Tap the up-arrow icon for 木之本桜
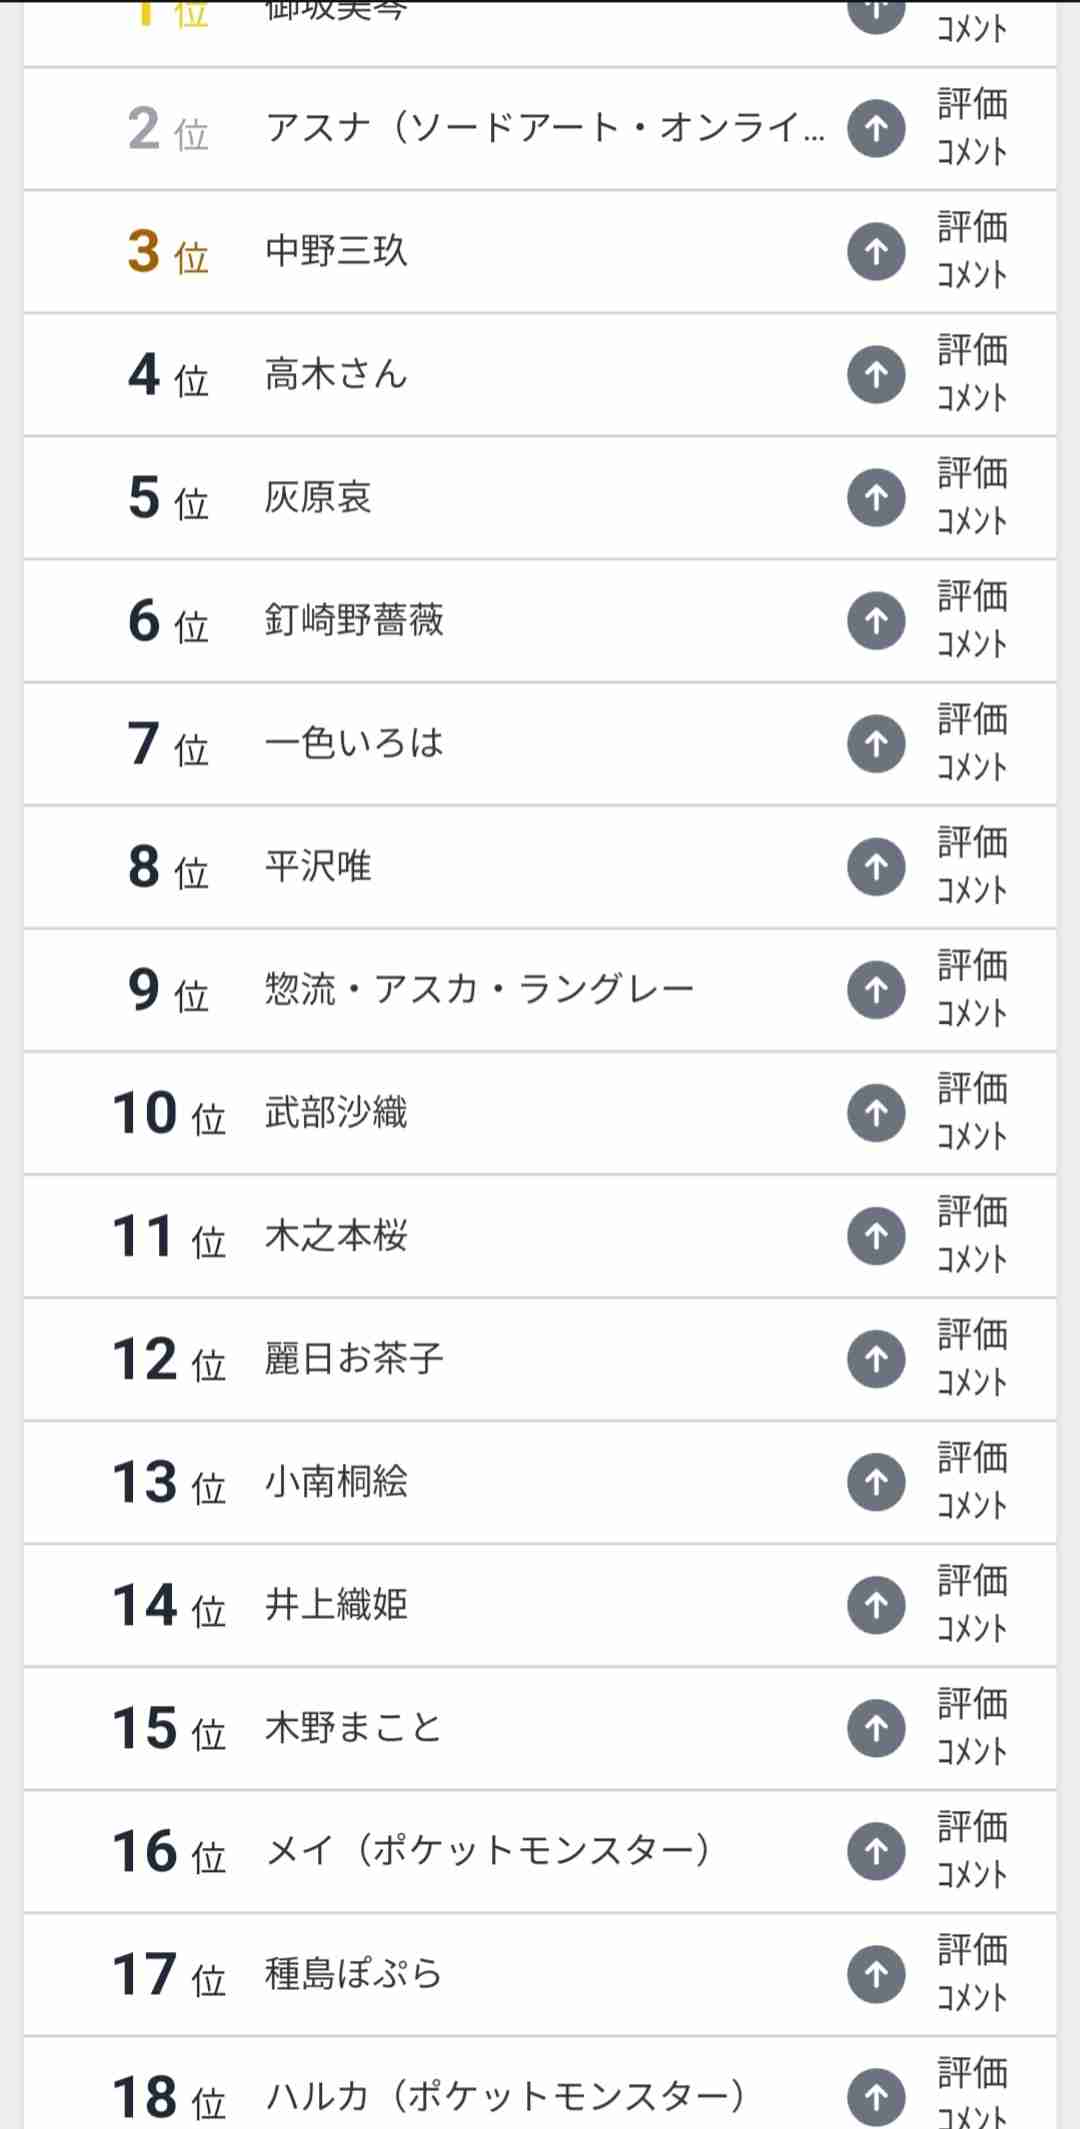Screen dimensions: 1080x2129 point(876,1236)
